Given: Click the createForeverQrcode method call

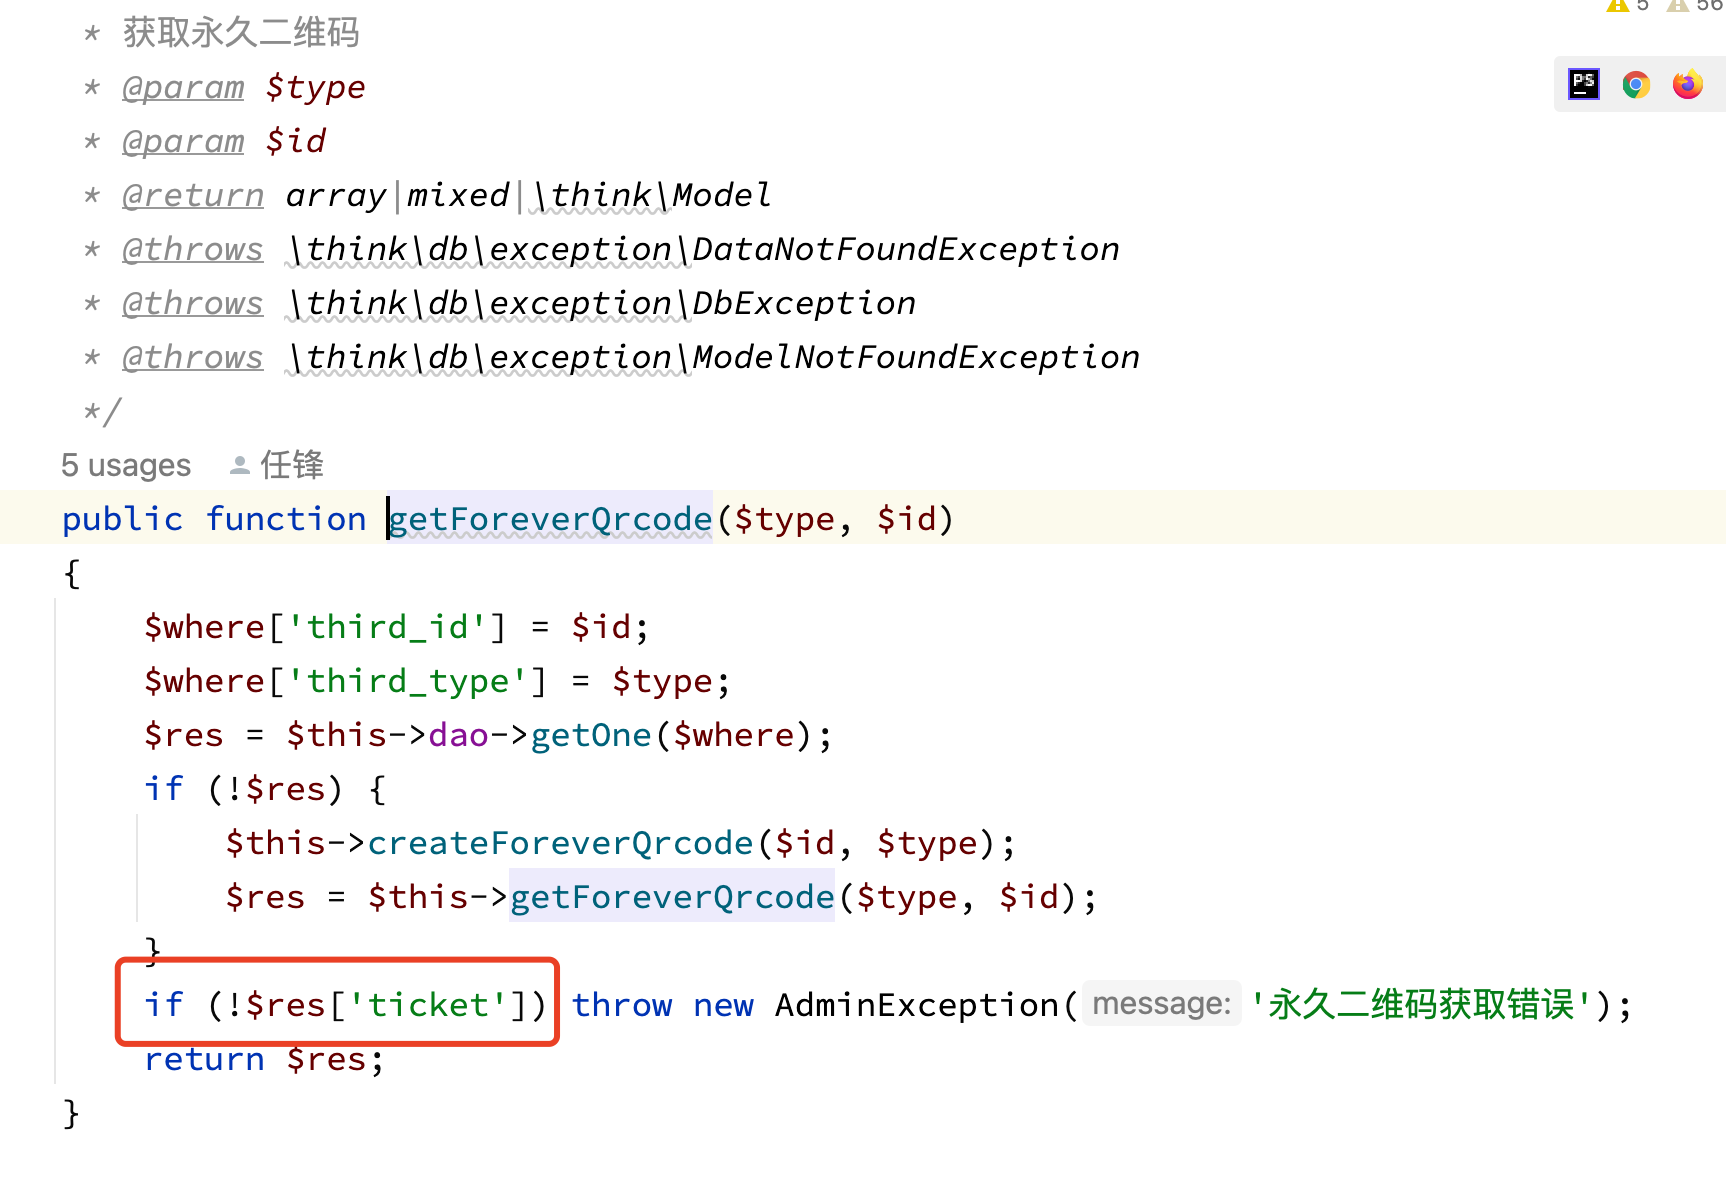Looking at the screenshot, I should [x=560, y=843].
